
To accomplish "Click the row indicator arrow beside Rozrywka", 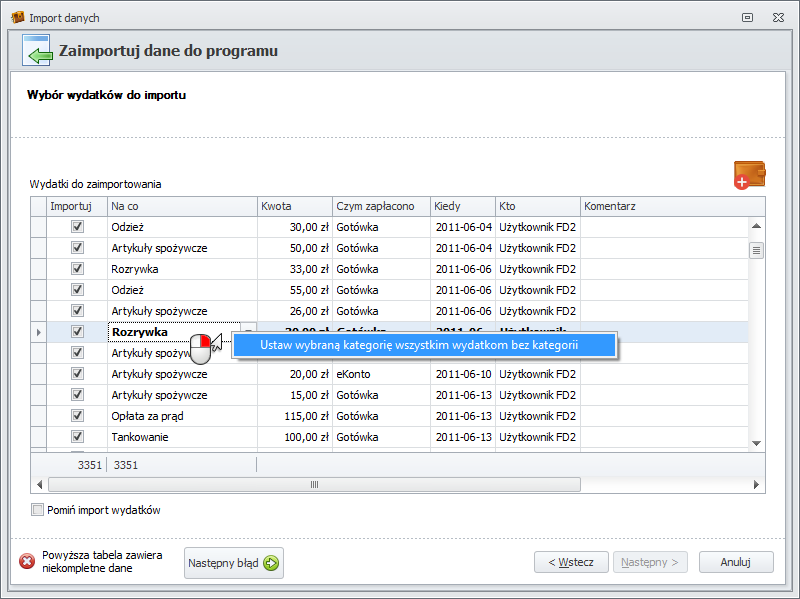I will pyautogui.click(x=39, y=332).
